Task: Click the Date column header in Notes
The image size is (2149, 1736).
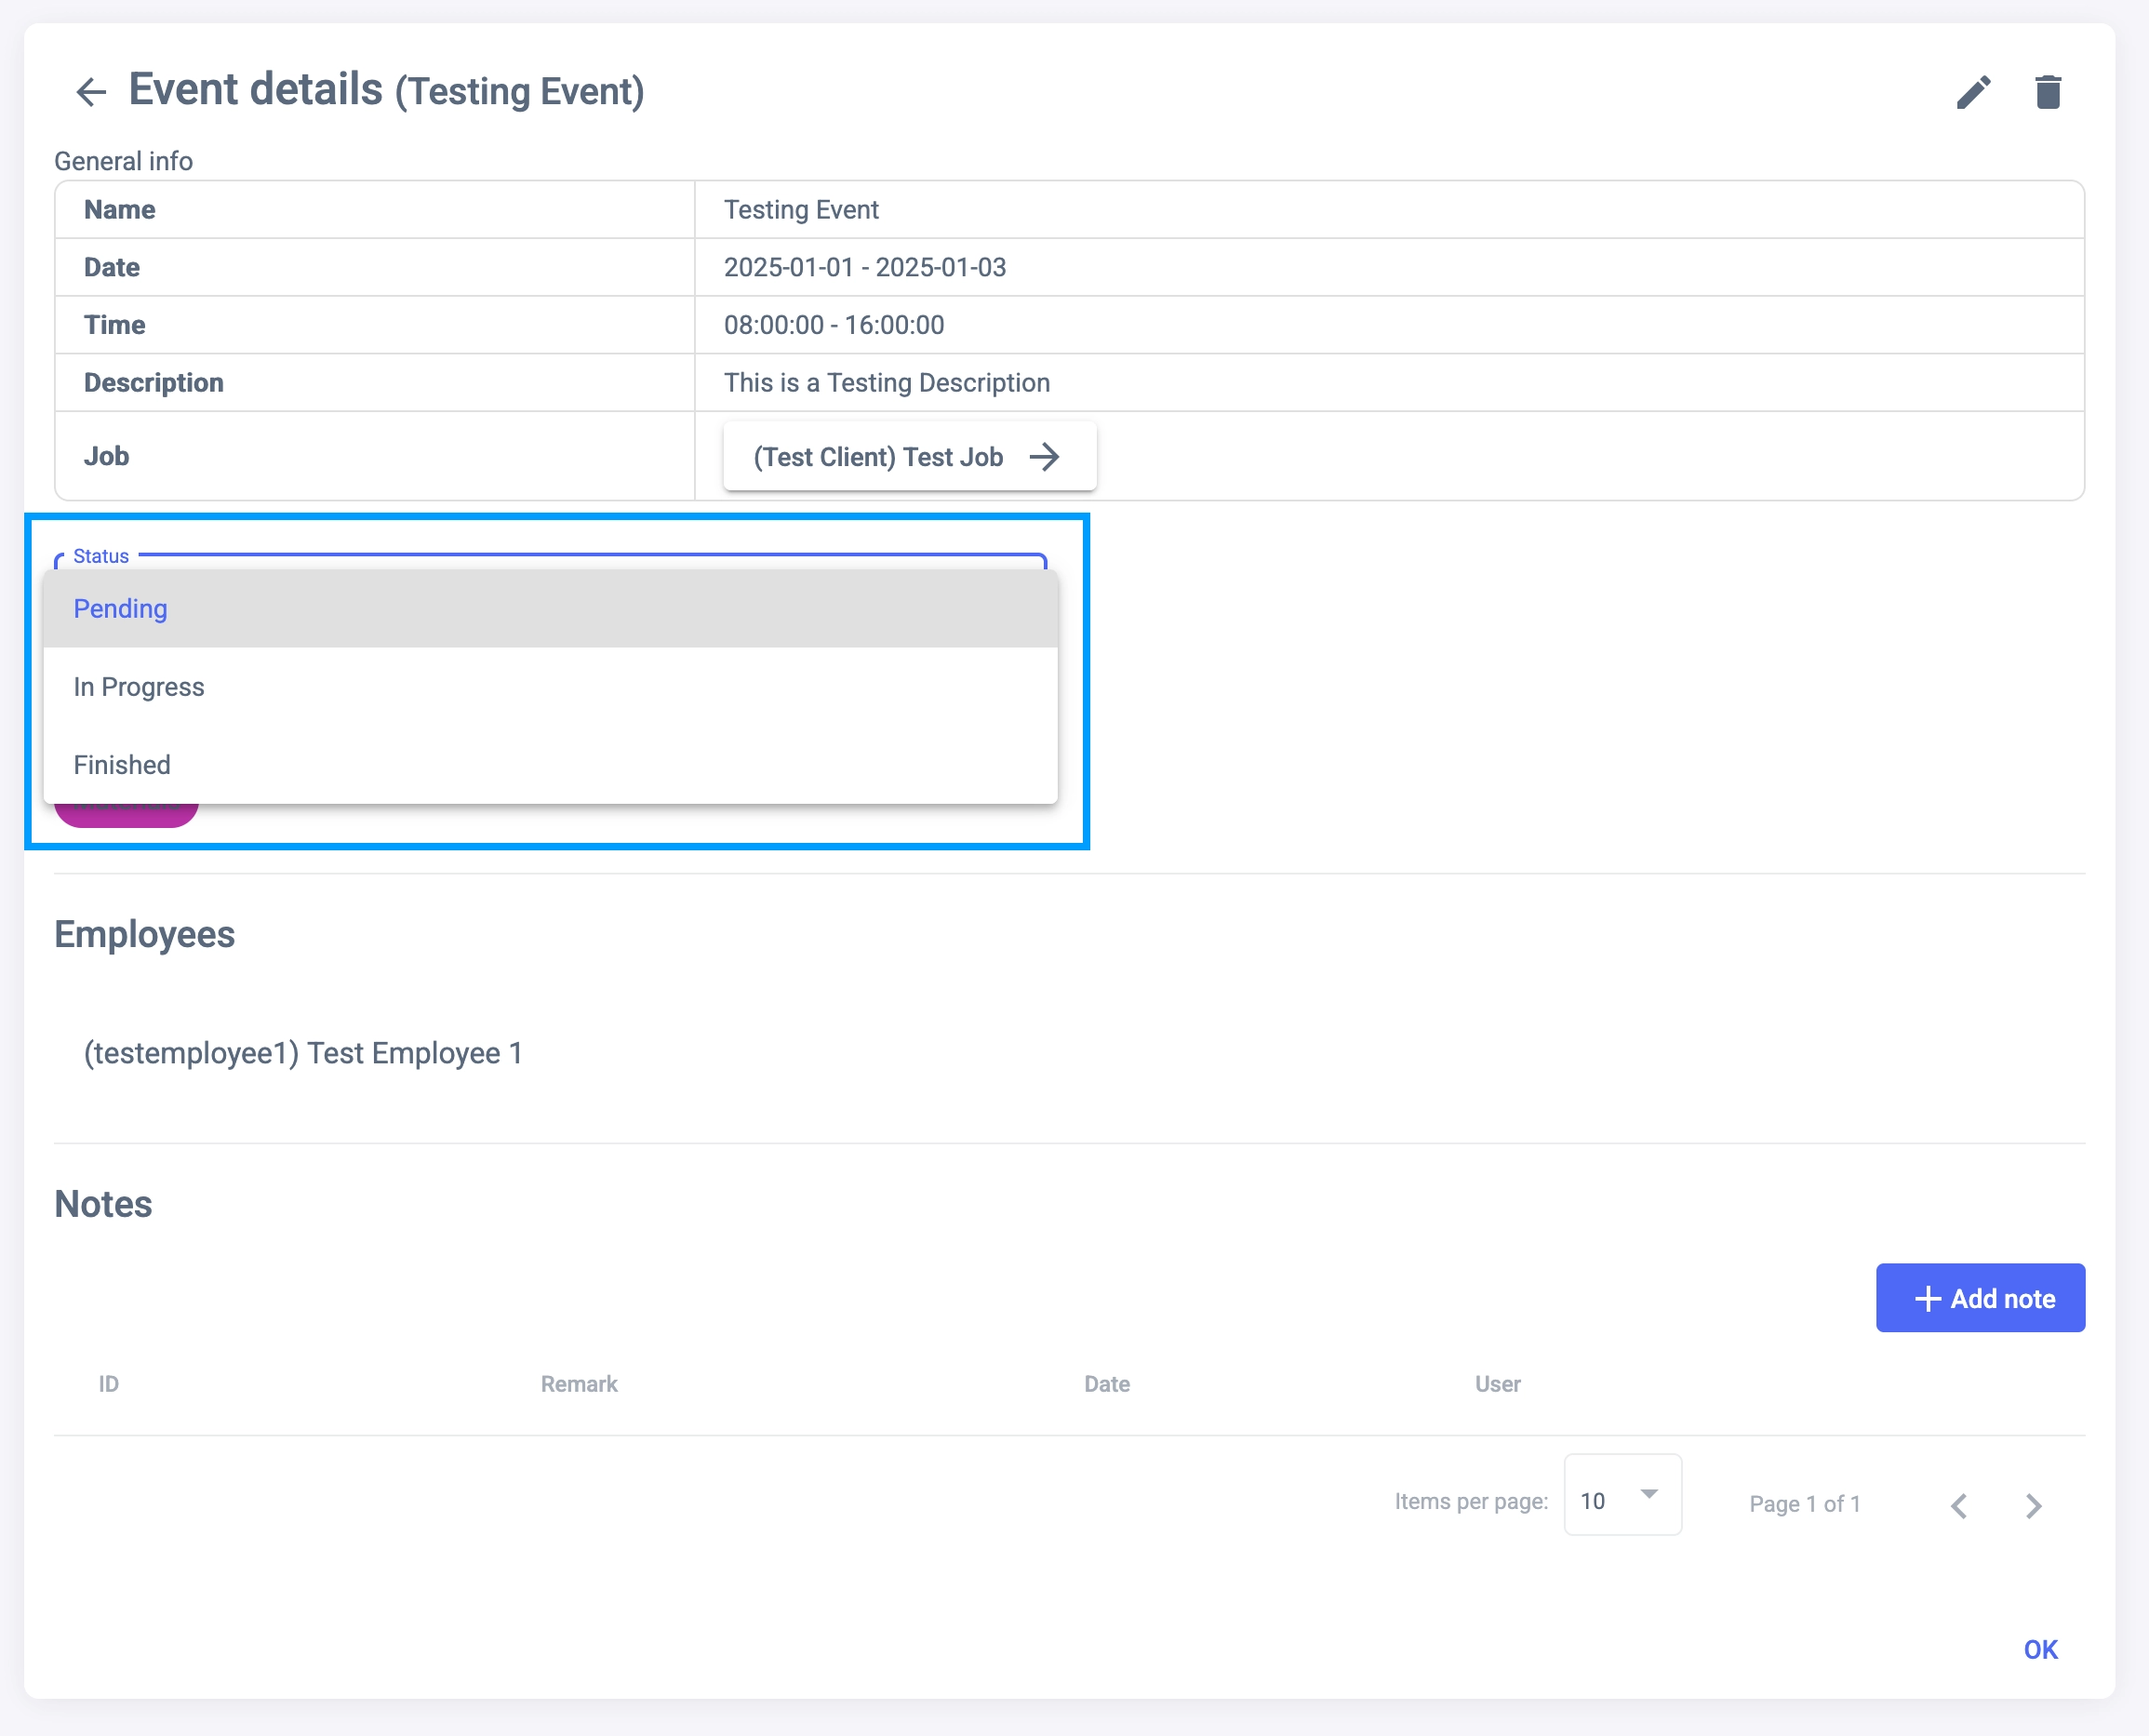Action: pyautogui.click(x=1107, y=1384)
